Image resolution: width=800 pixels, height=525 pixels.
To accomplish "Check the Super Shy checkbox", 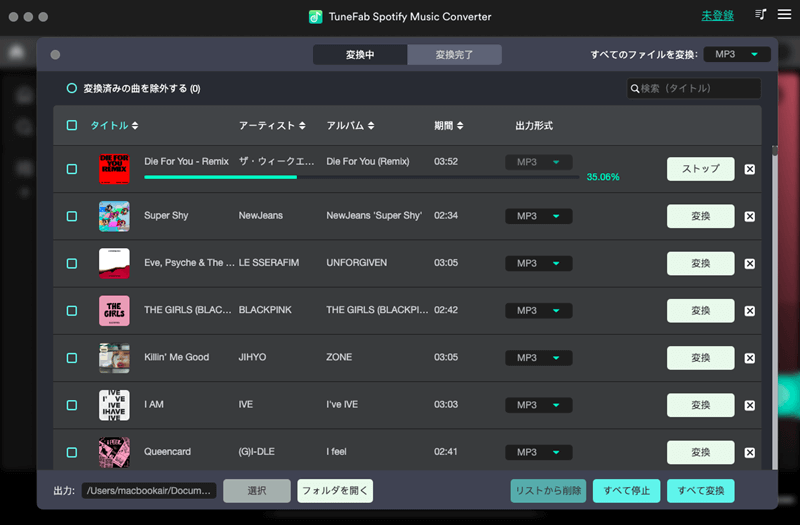I will (x=72, y=216).
